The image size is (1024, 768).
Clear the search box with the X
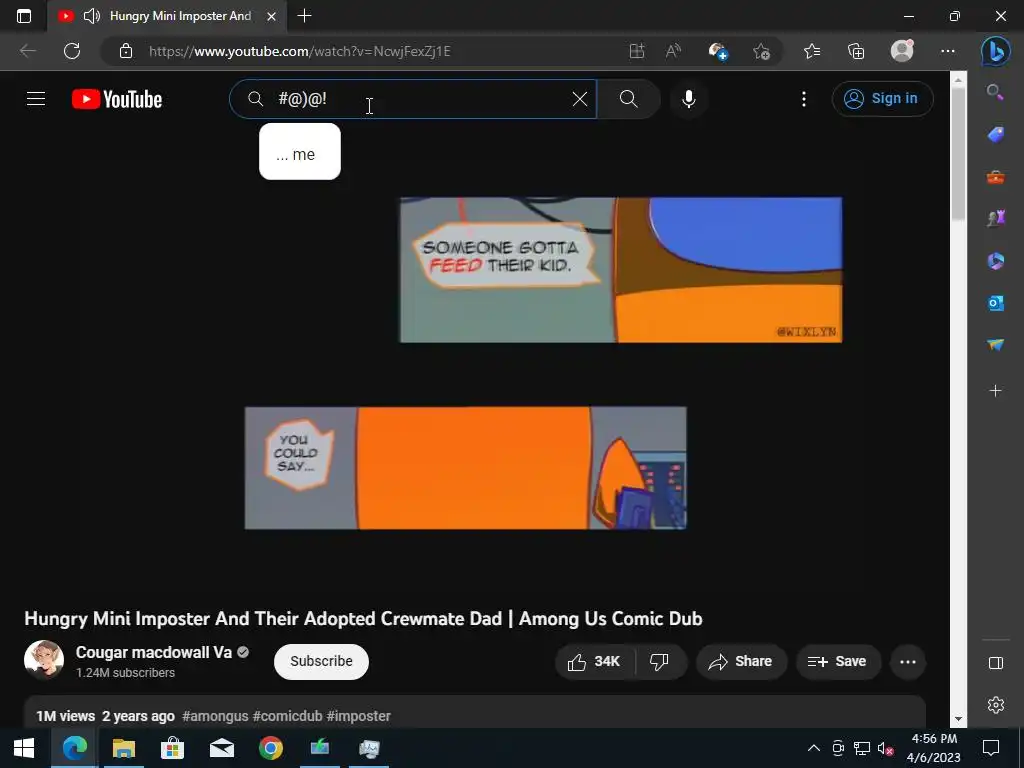click(579, 99)
